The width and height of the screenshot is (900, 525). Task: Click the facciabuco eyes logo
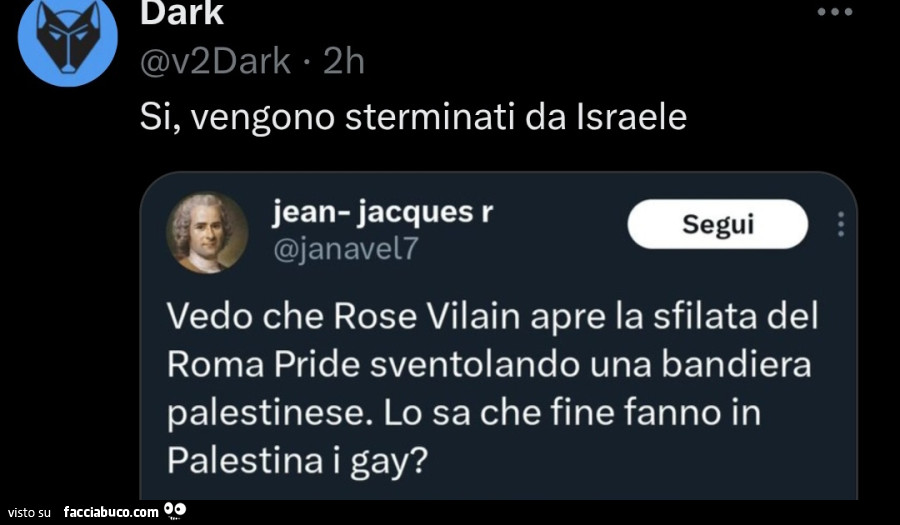175,511
